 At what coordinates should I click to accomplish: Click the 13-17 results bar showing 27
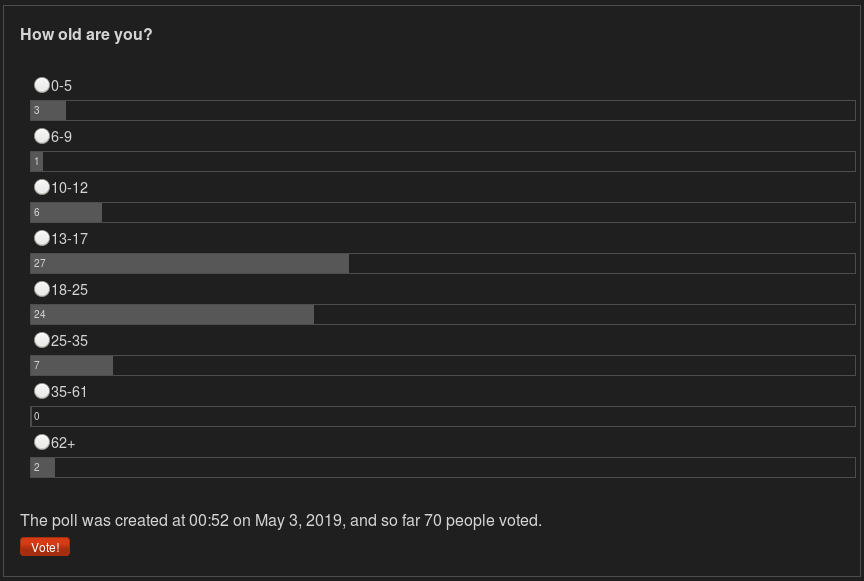pyautogui.click(x=442, y=263)
